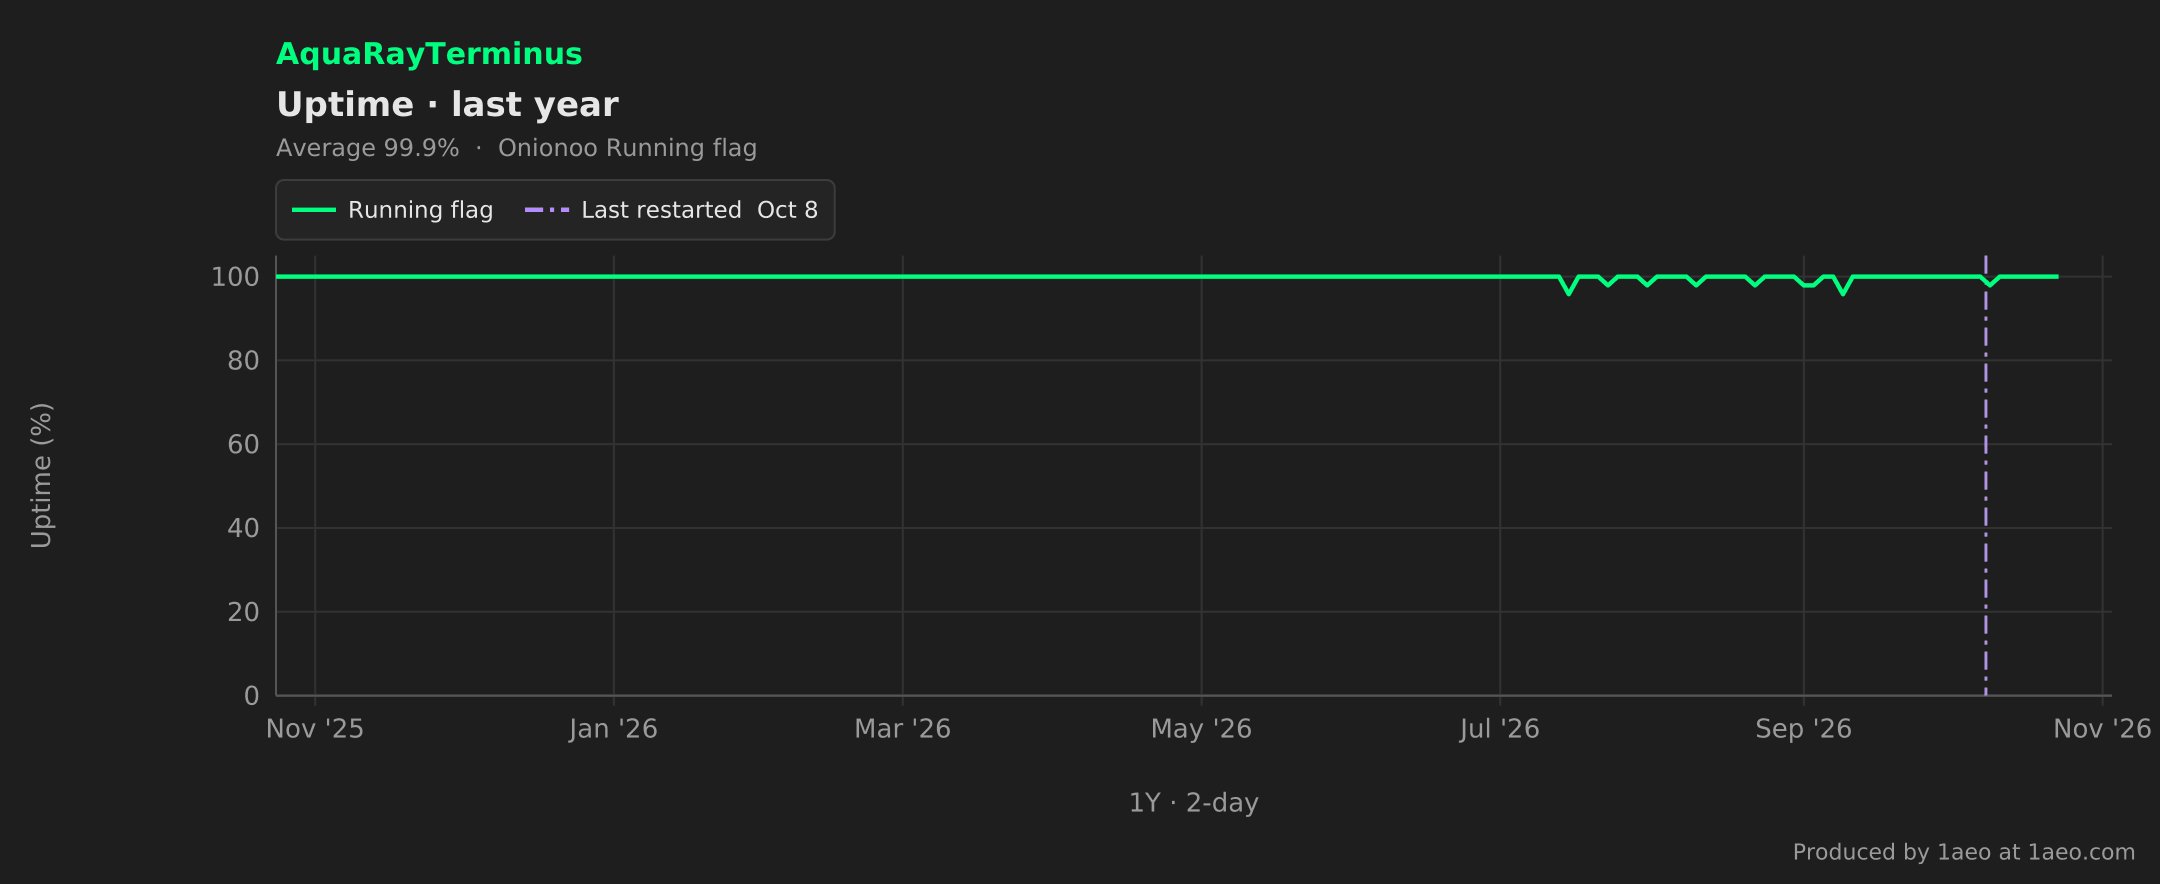Click the 'Onionoo Running flag' subtitle text
This screenshot has width=2160, height=884.
point(627,148)
